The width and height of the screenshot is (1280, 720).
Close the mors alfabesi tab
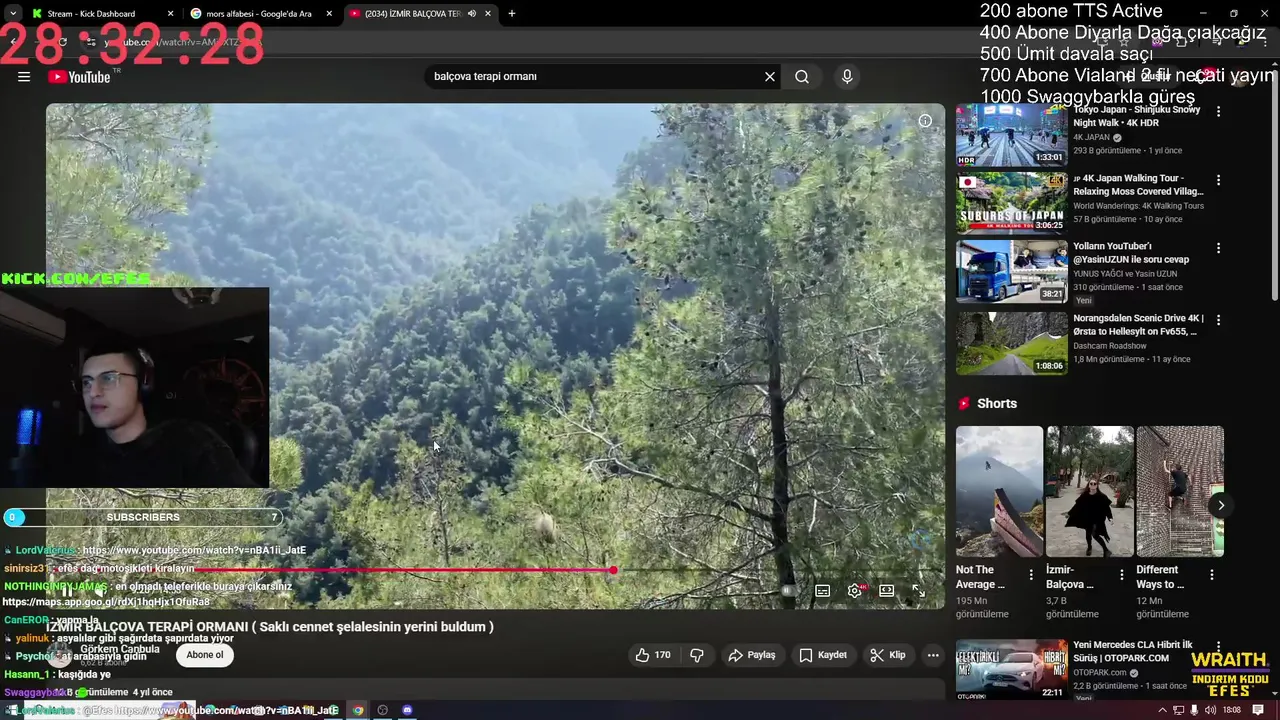pos(329,14)
